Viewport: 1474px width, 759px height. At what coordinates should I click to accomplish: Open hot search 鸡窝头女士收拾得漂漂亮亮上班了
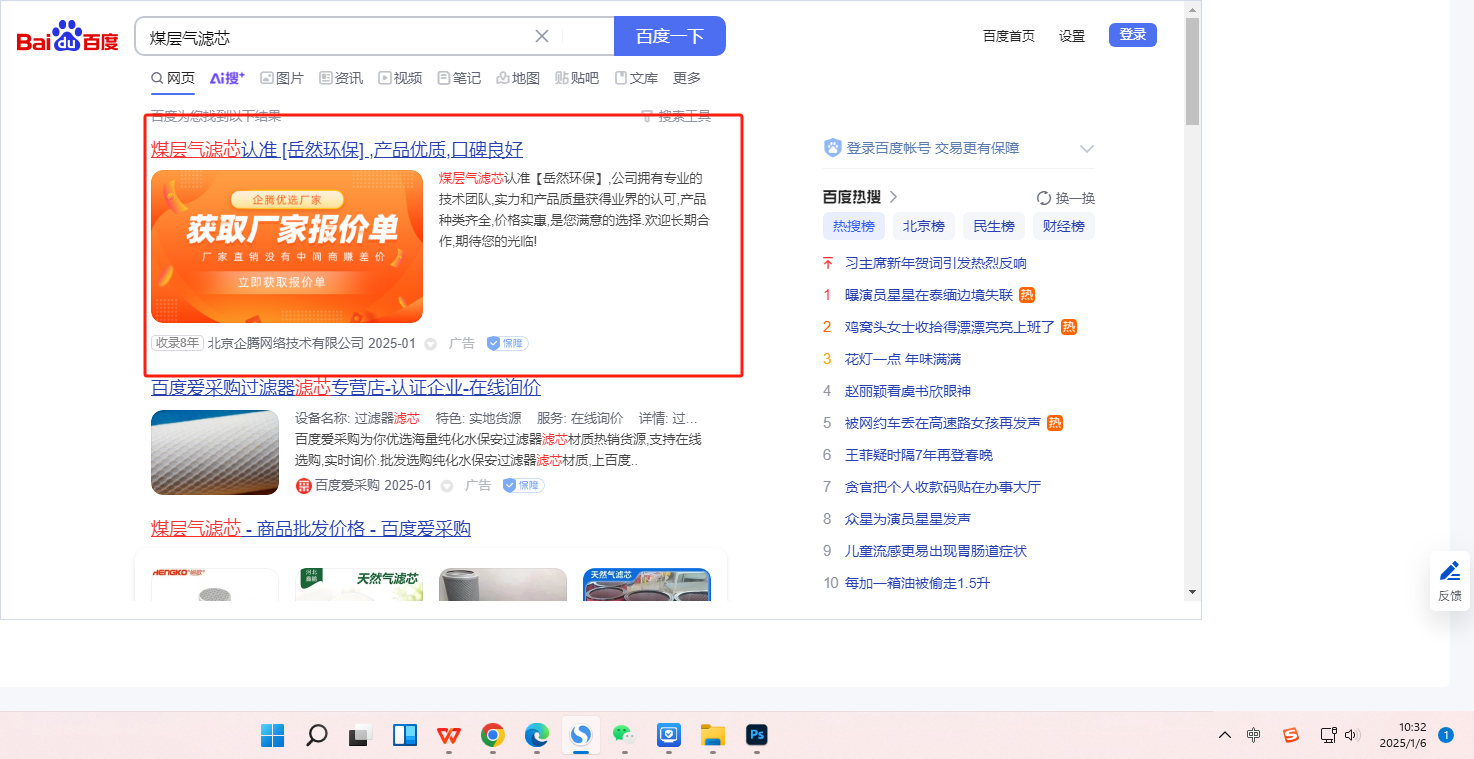(x=950, y=327)
